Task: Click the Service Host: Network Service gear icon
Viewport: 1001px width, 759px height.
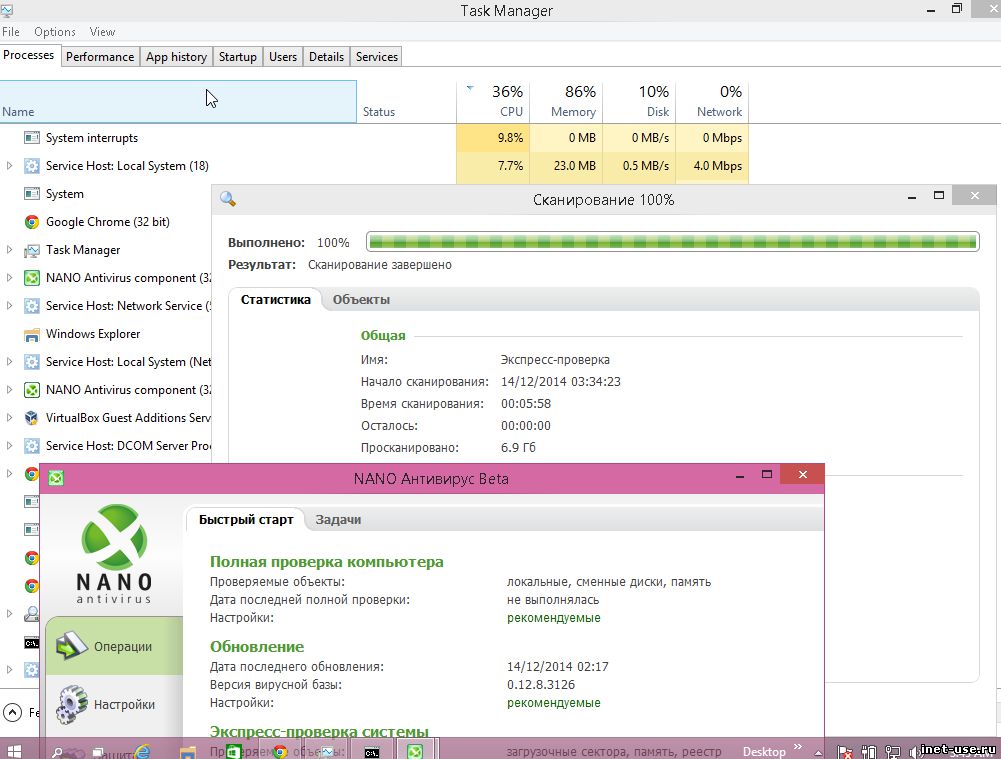Action: pos(31,306)
